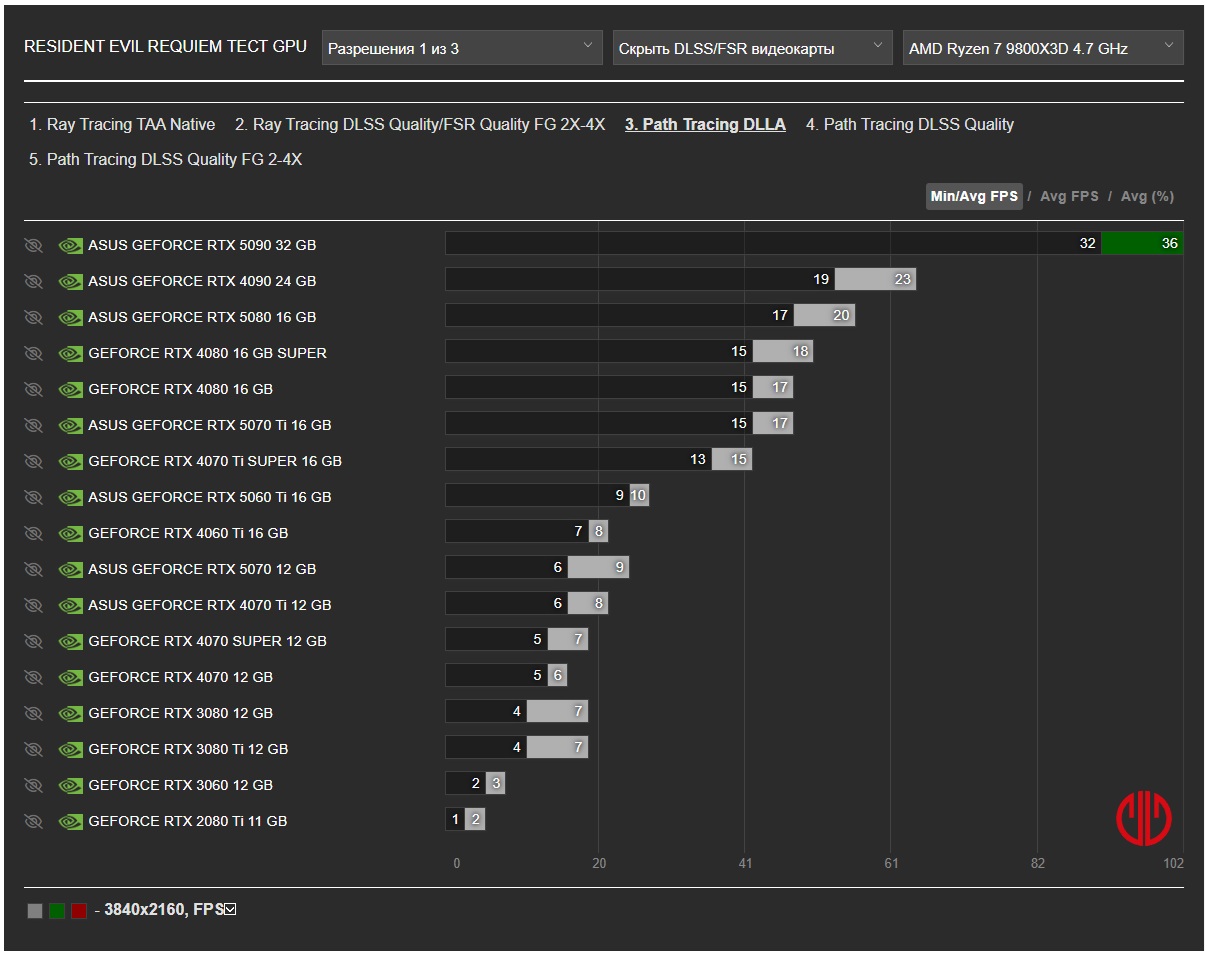Click the gray legend color swatch
Image resolution: width=1207 pixels, height=955 pixels.
35,911
